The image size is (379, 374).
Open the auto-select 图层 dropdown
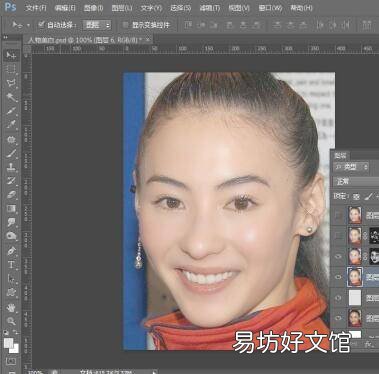[x=97, y=25]
